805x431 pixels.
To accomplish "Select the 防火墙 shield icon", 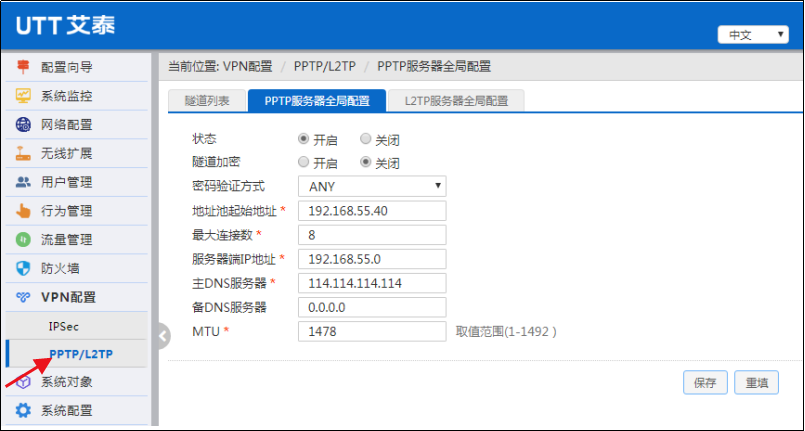I will click(x=24, y=268).
